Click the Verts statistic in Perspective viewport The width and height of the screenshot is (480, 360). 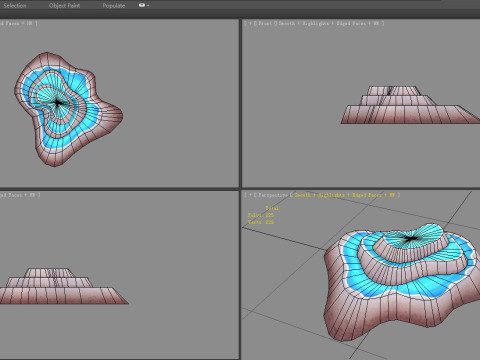(x=261, y=222)
